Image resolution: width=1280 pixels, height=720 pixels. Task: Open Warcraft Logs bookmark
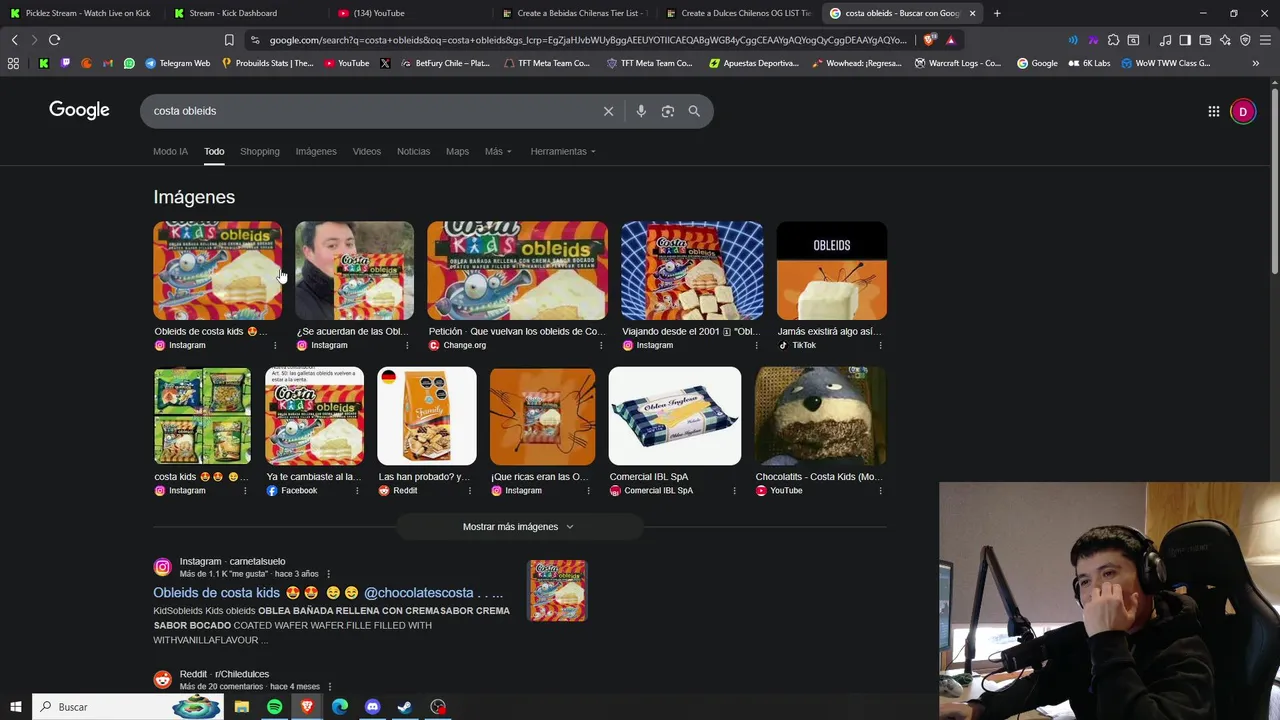(958, 63)
